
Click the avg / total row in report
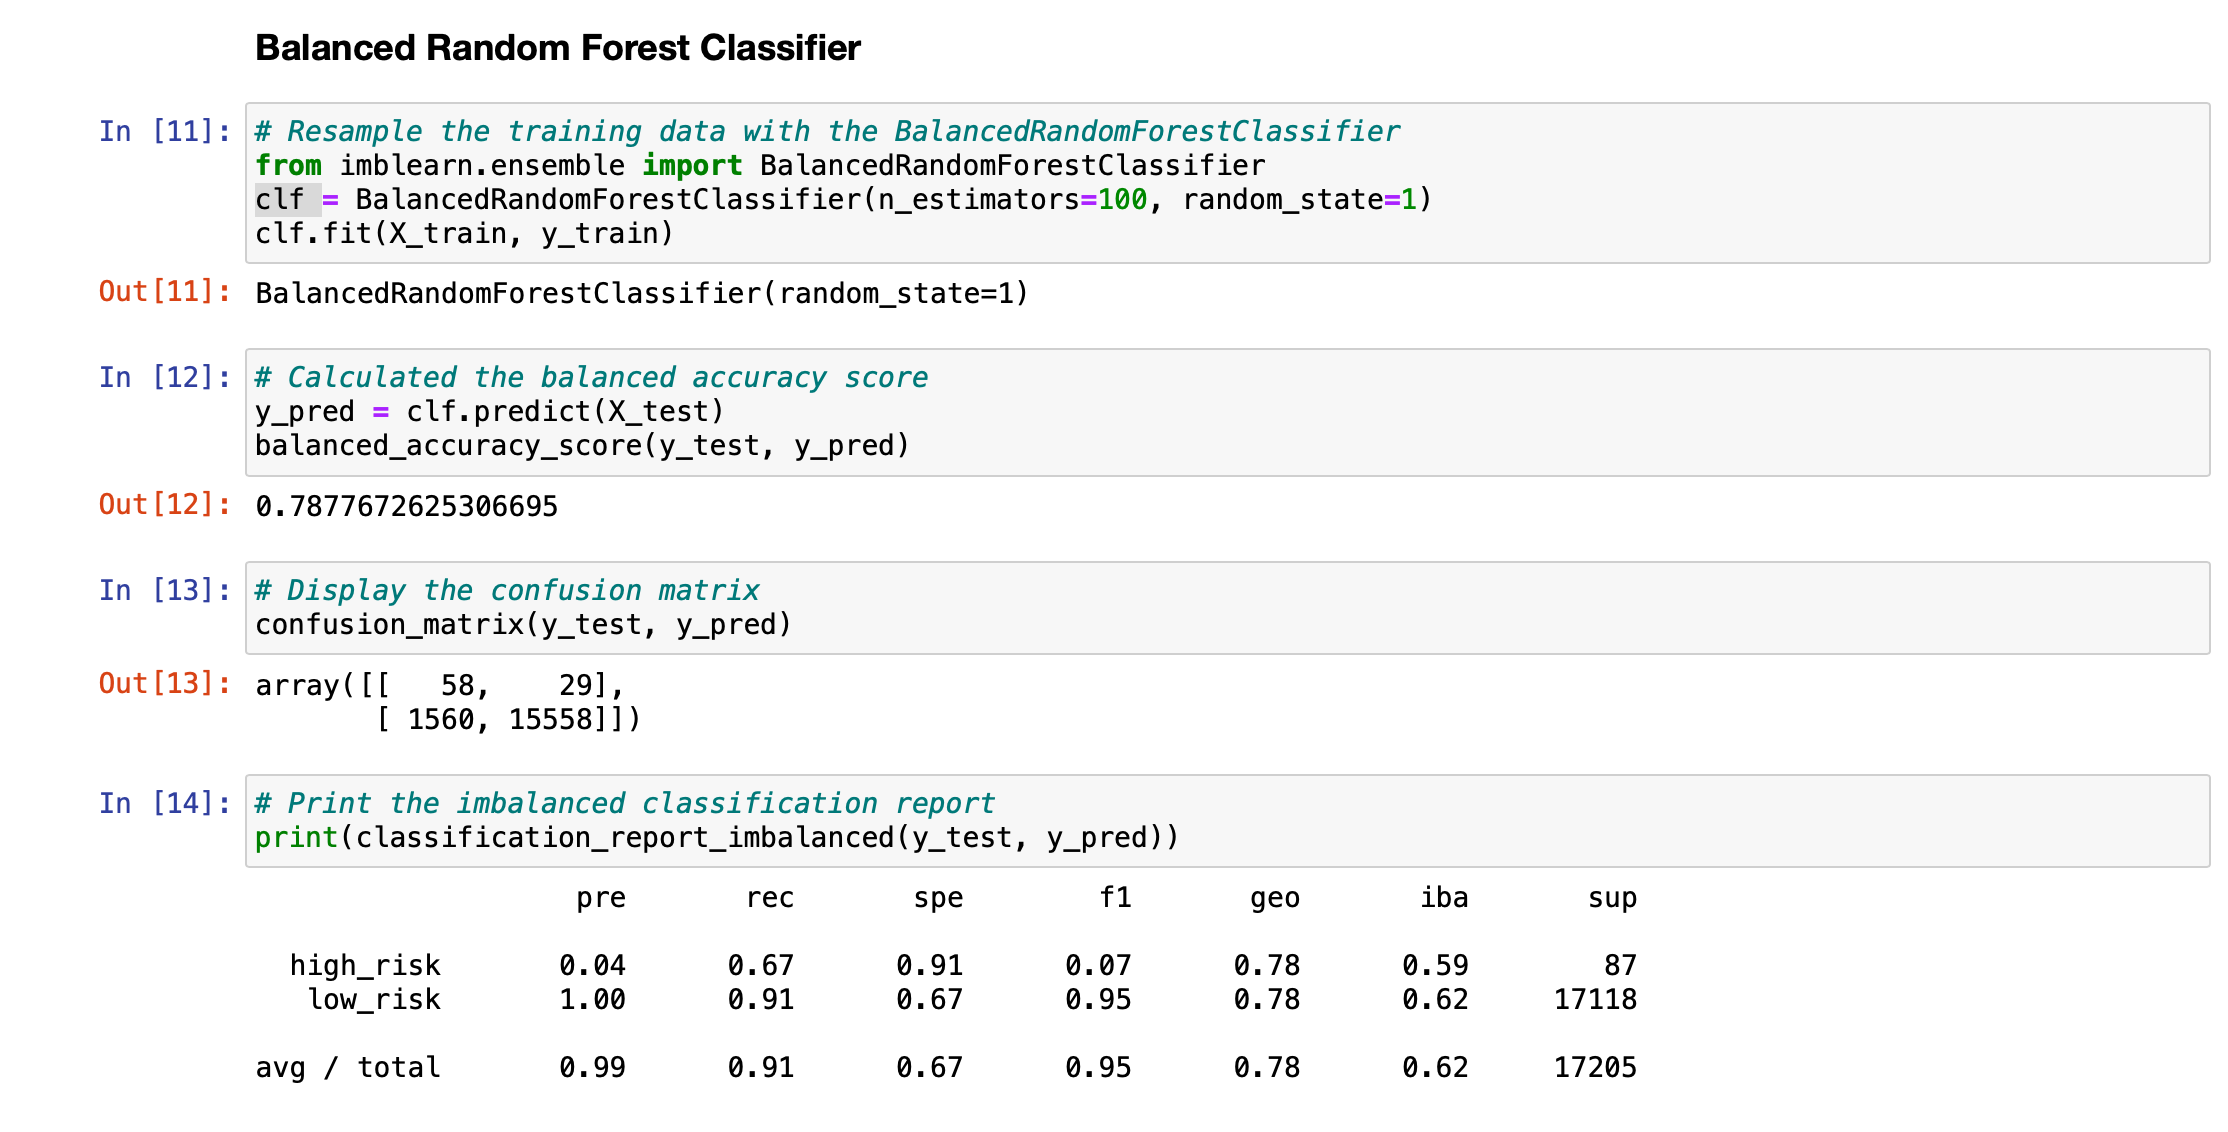[x=347, y=1068]
